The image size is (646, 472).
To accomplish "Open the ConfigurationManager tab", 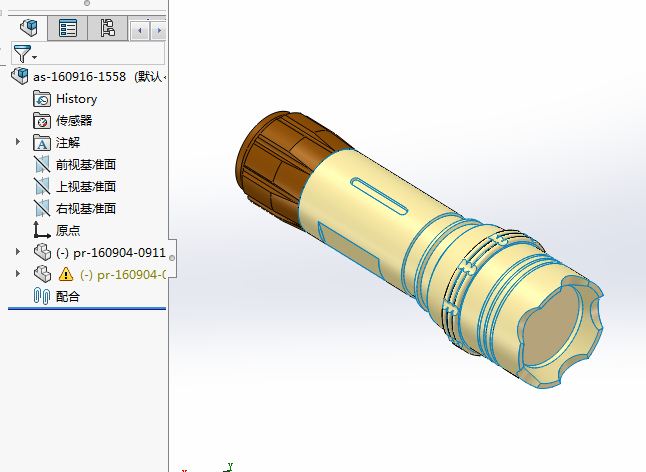I will (107, 28).
